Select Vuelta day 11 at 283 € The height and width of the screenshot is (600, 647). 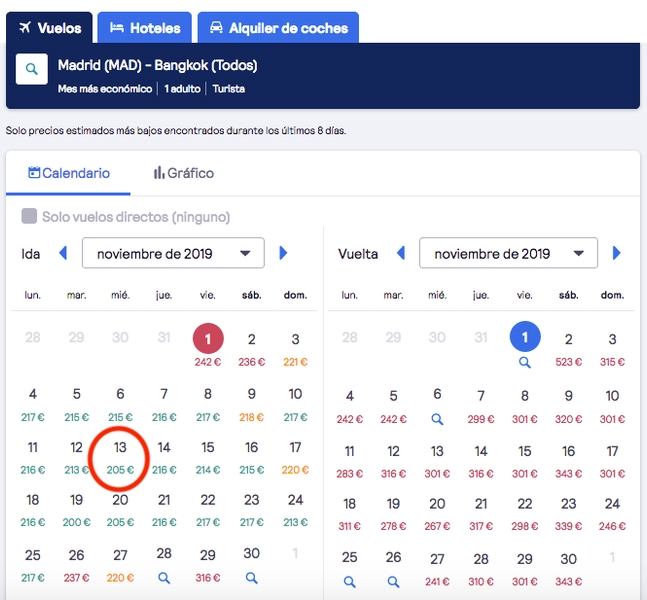[349, 462]
